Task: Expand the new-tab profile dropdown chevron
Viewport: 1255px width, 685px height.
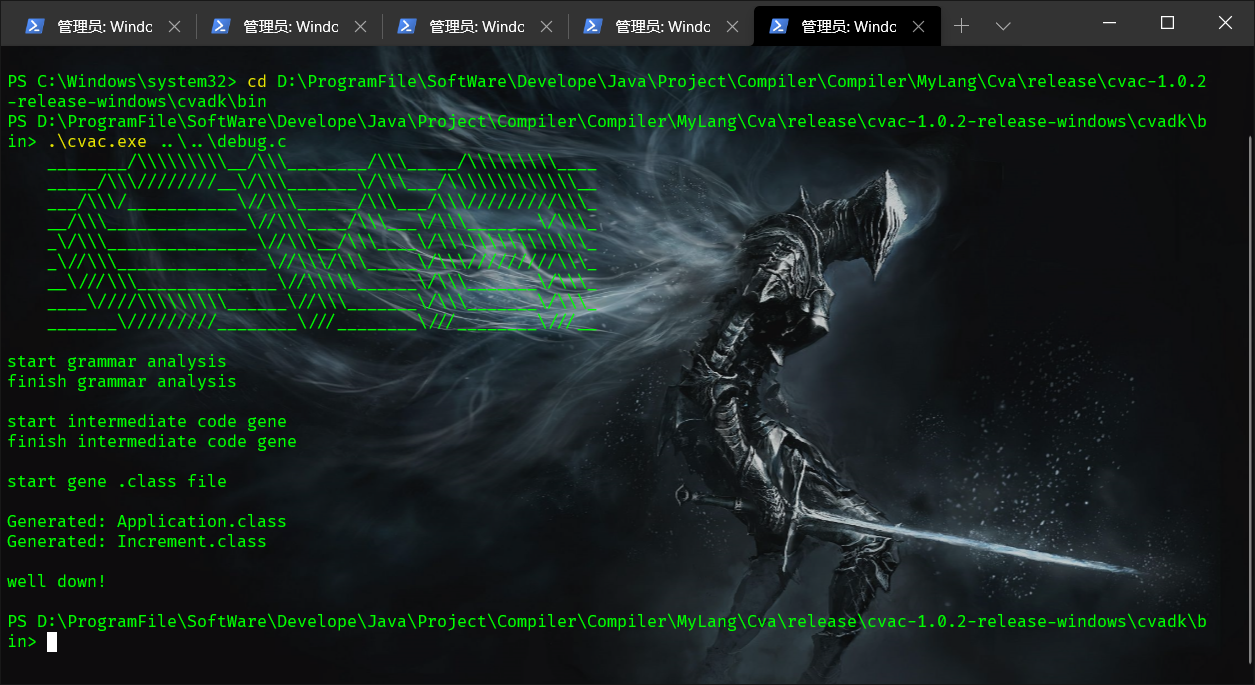Action: click(1003, 27)
